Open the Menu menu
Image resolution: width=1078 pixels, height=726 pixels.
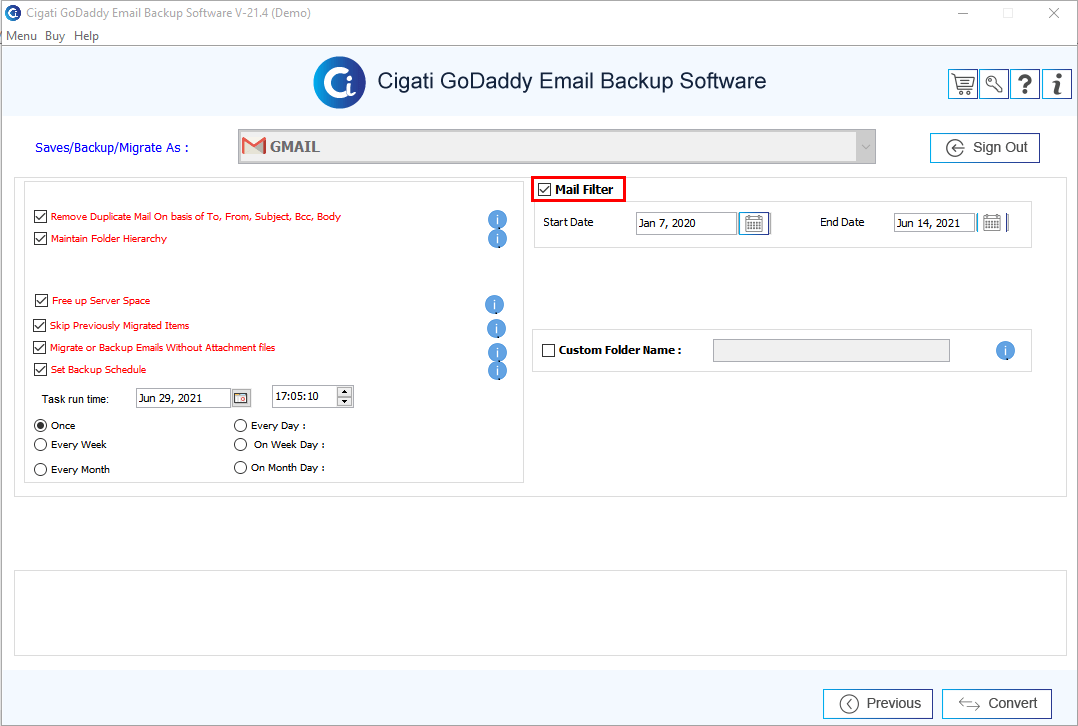[21, 36]
